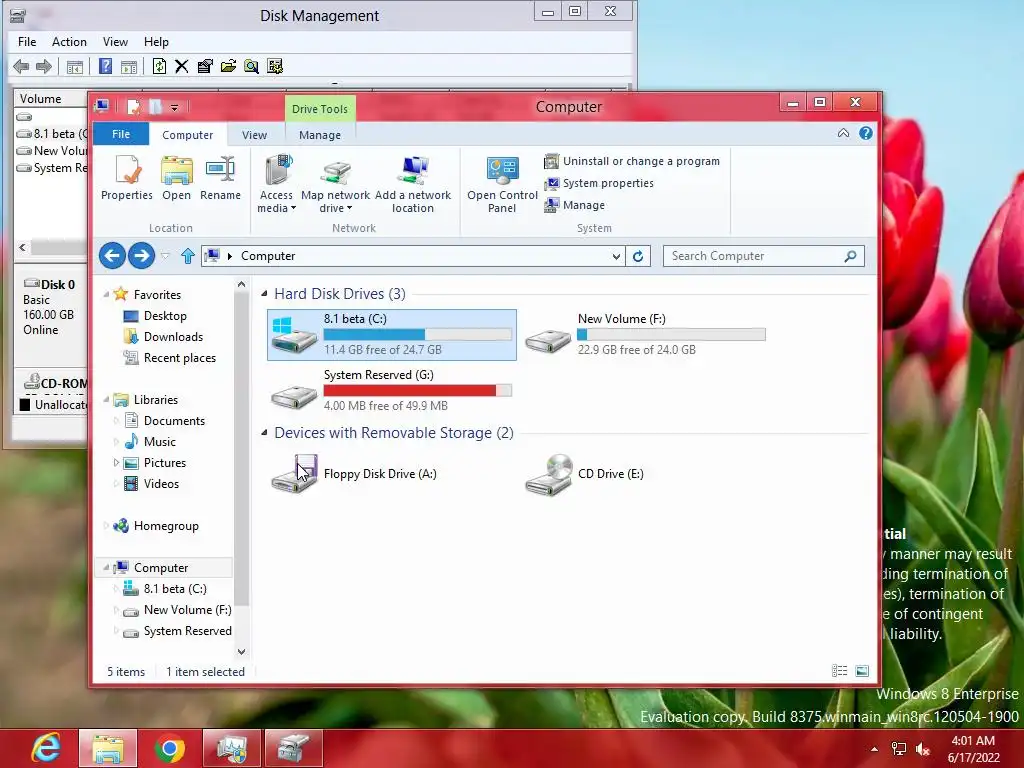Image resolution: width=1024 pixels, height=768 pixels.
Task: Expand the Pictures library node
Action: [x=116, y=462]
